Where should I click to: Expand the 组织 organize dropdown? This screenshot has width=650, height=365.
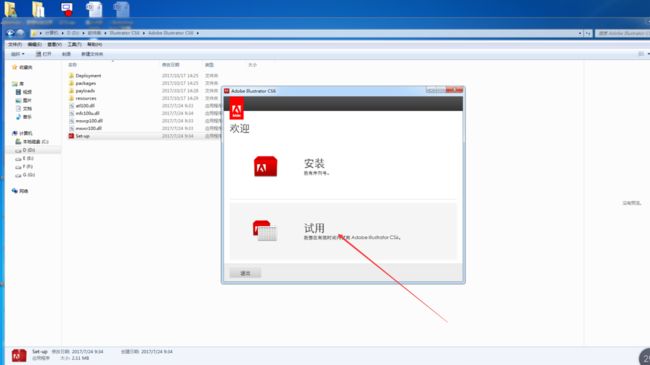pos(17,54)
